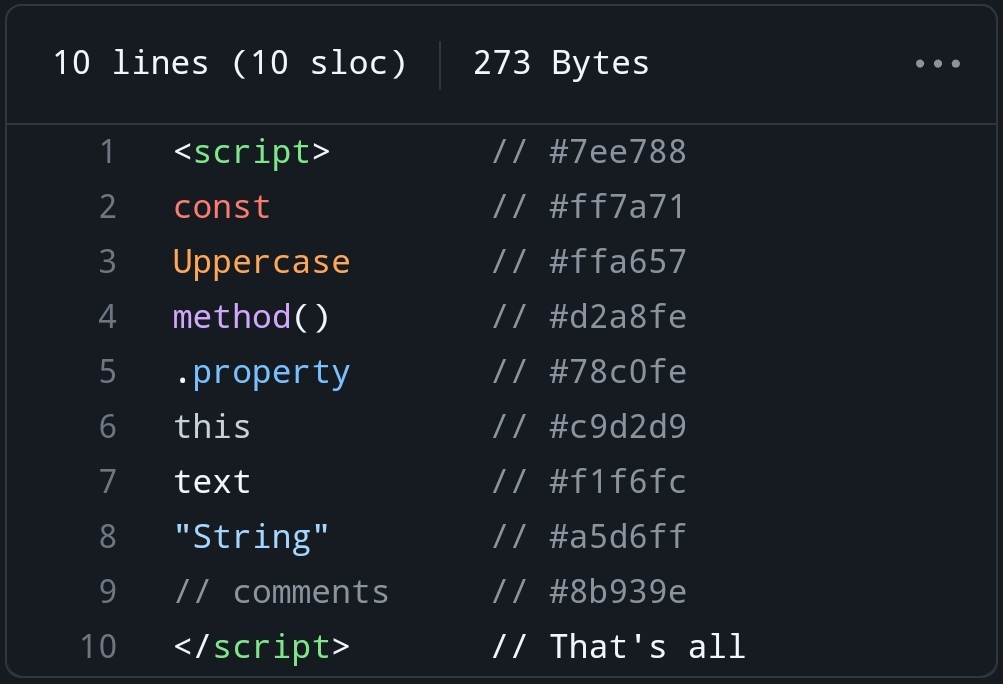The width and height of the screenshot is (1003, 684).
Task: Click the word "text" on line 7
Action: (212, 481)
